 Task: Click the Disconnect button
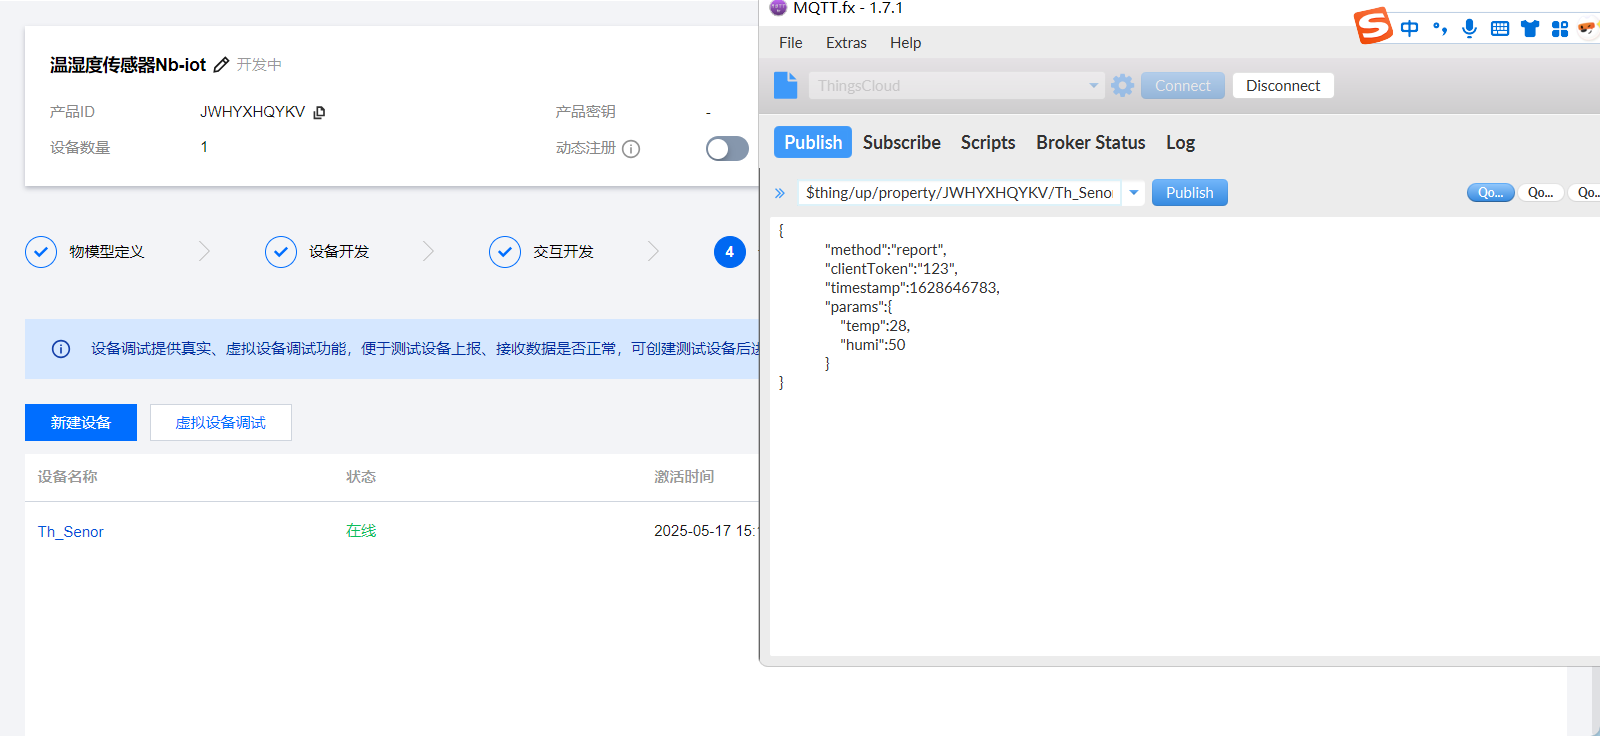[1283, 86]
